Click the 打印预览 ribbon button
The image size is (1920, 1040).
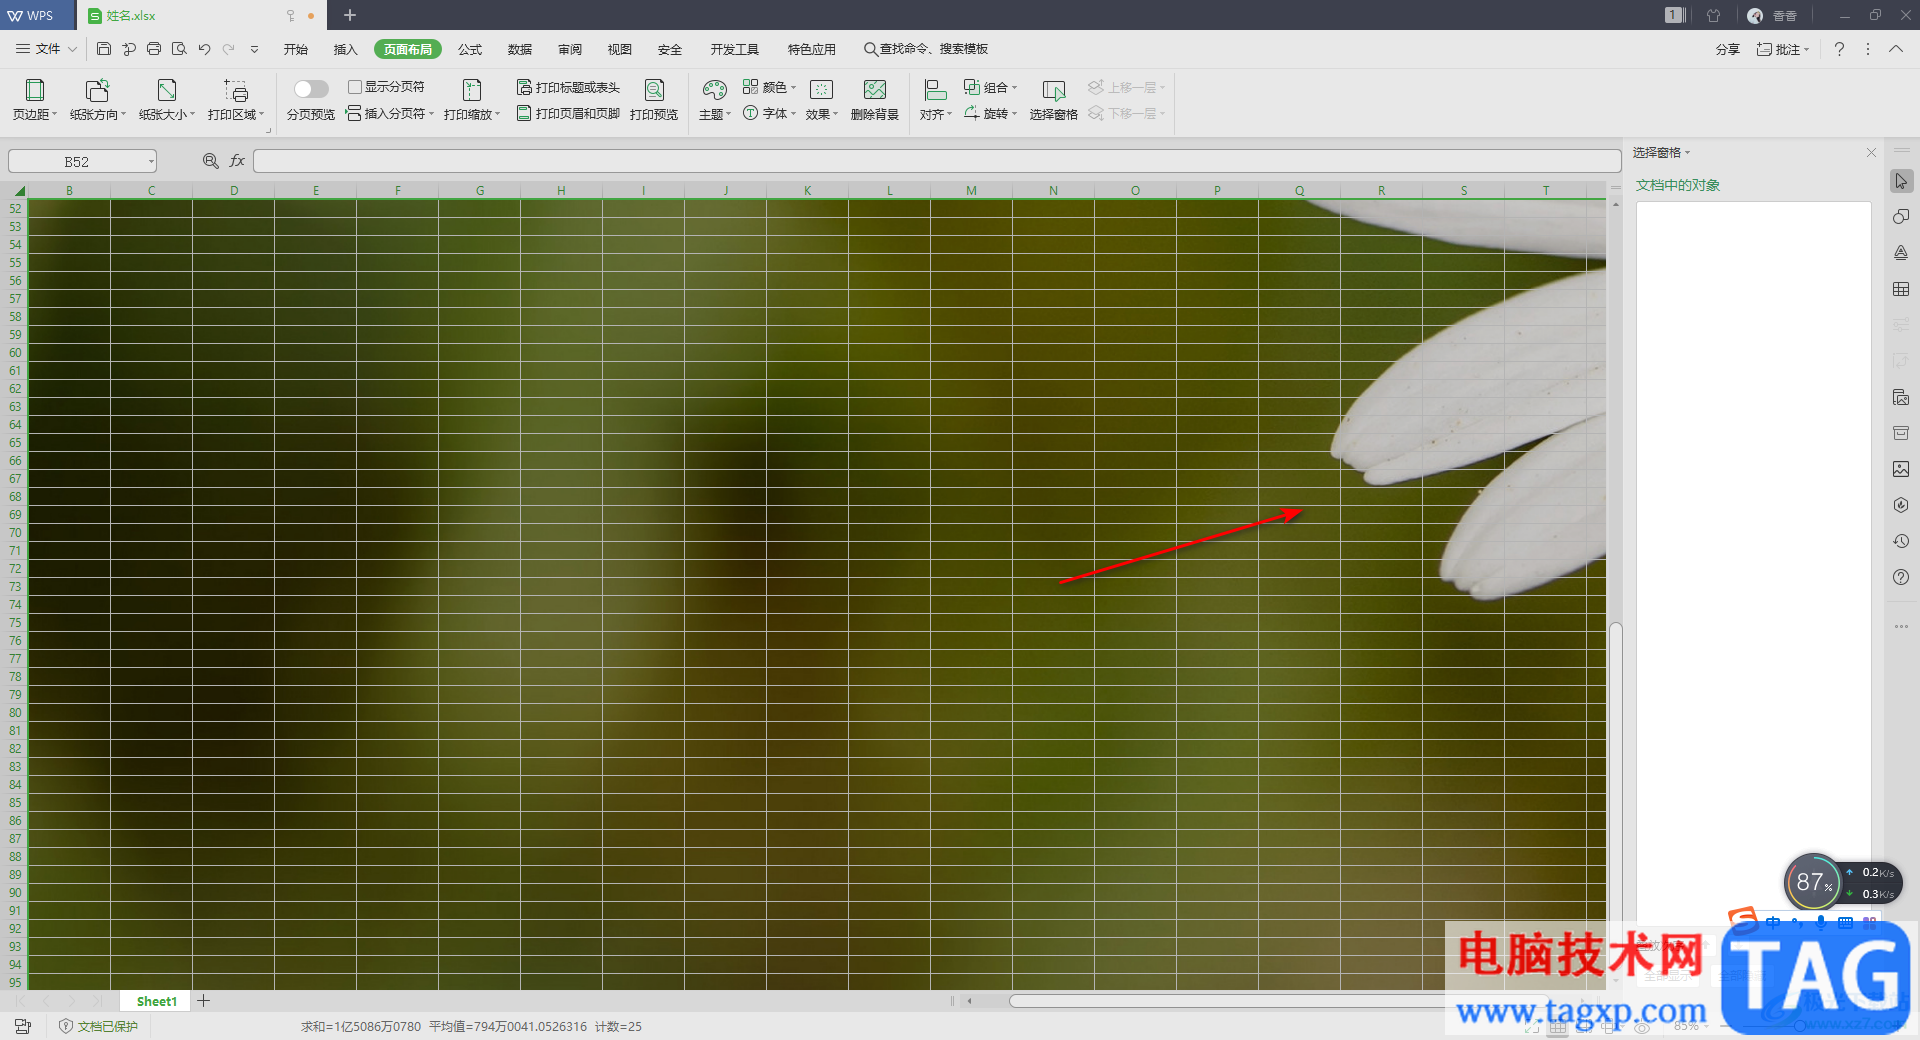[x=654, y=100]
